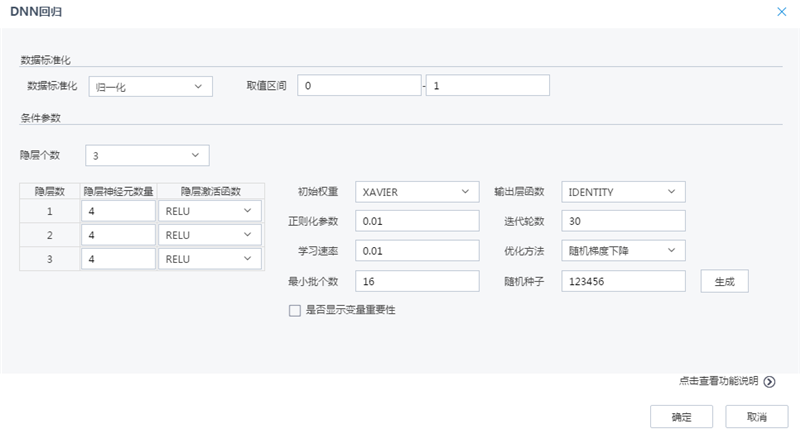Image resolution: width=800 pixels, height=433 pixels.
Task: Open the 优化方法 随机梯度下降 dropdown
Action: point(623,250)
